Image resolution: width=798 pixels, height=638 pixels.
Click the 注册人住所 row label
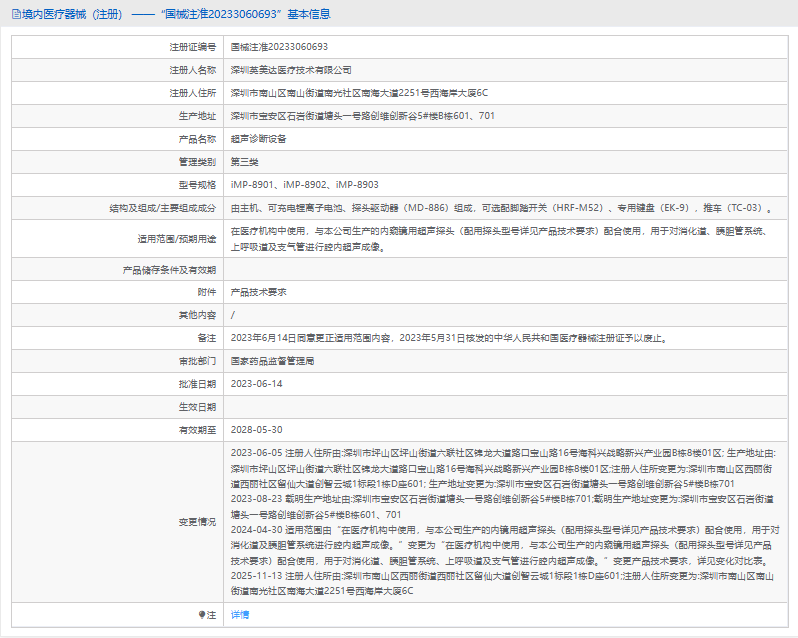click(192, 93)
